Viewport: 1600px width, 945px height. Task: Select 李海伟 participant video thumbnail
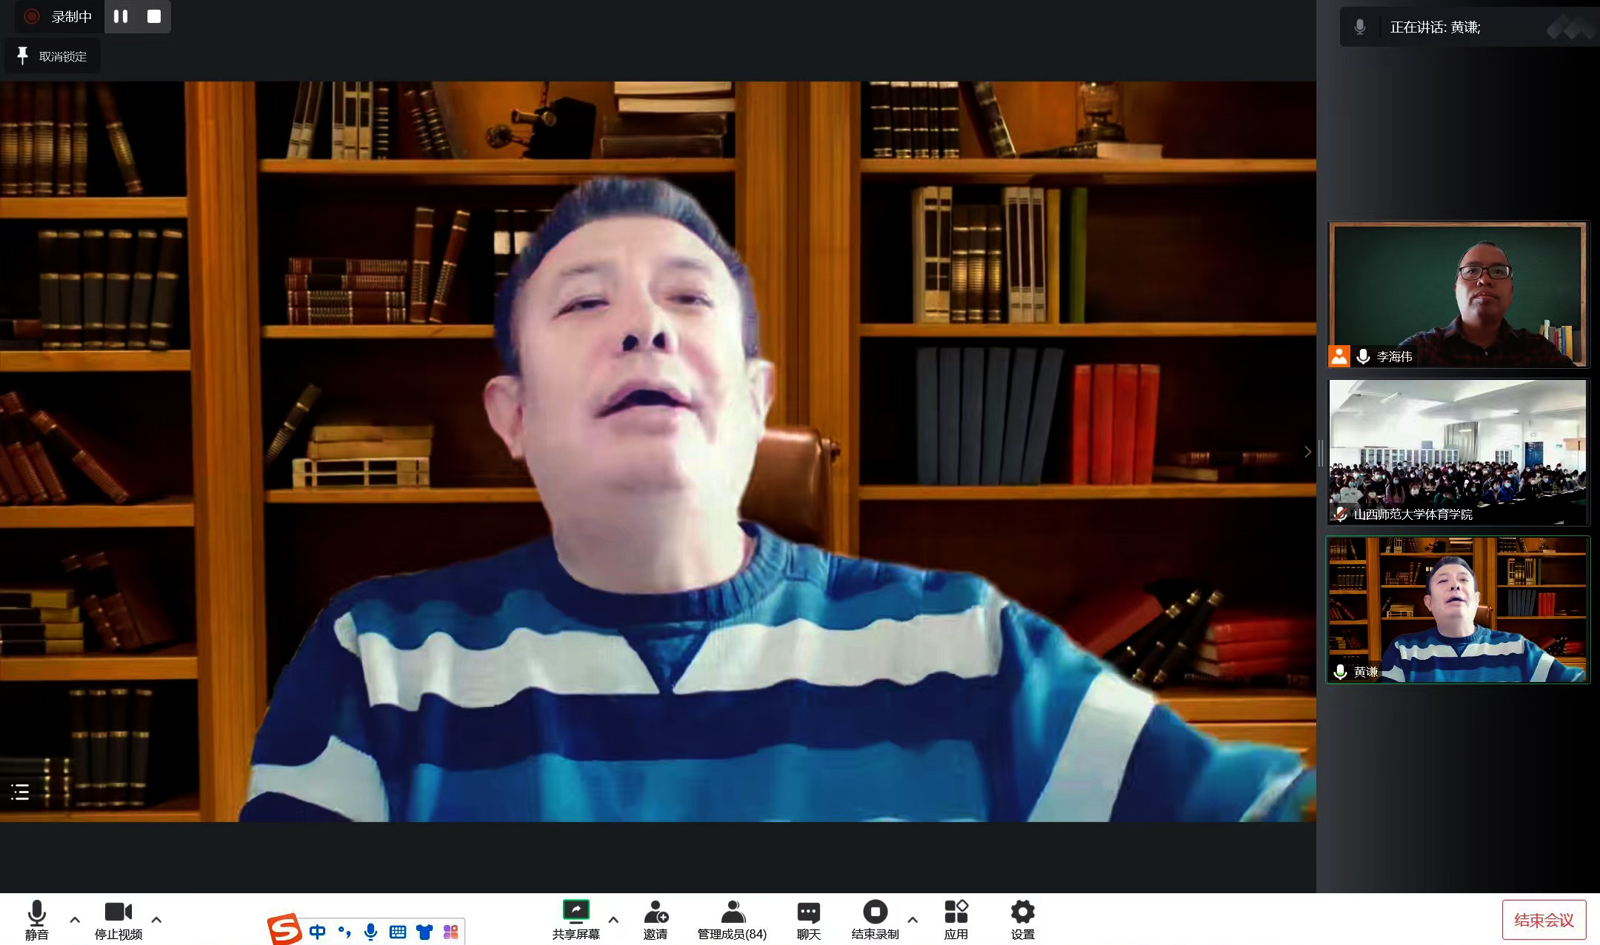1457,294
